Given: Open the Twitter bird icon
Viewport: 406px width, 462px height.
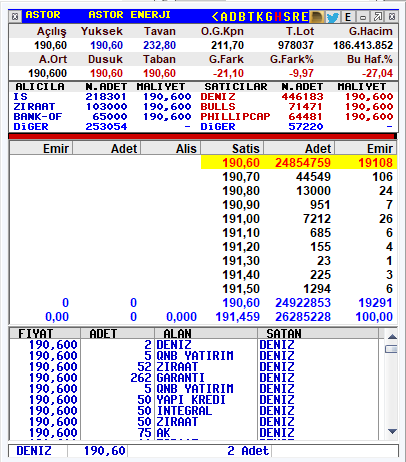Looking at the screenshot, I should [x=332, y=17].
